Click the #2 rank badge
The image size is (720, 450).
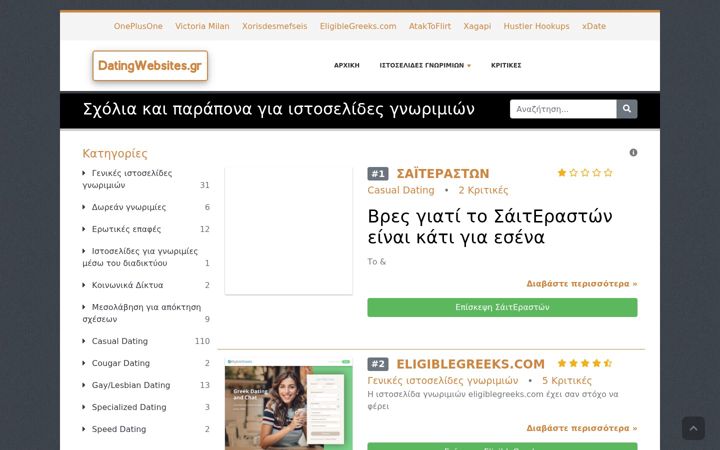point(378,364)
